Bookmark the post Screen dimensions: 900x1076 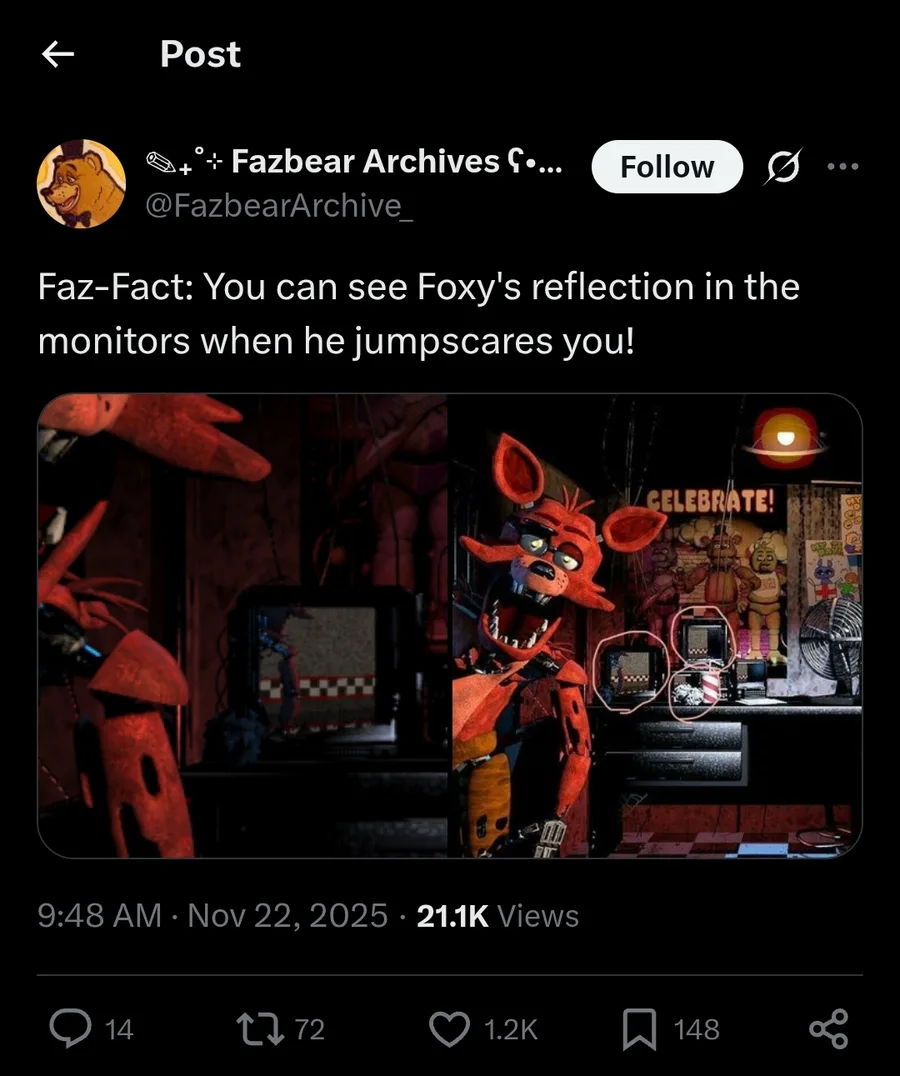click(639, 1029)
